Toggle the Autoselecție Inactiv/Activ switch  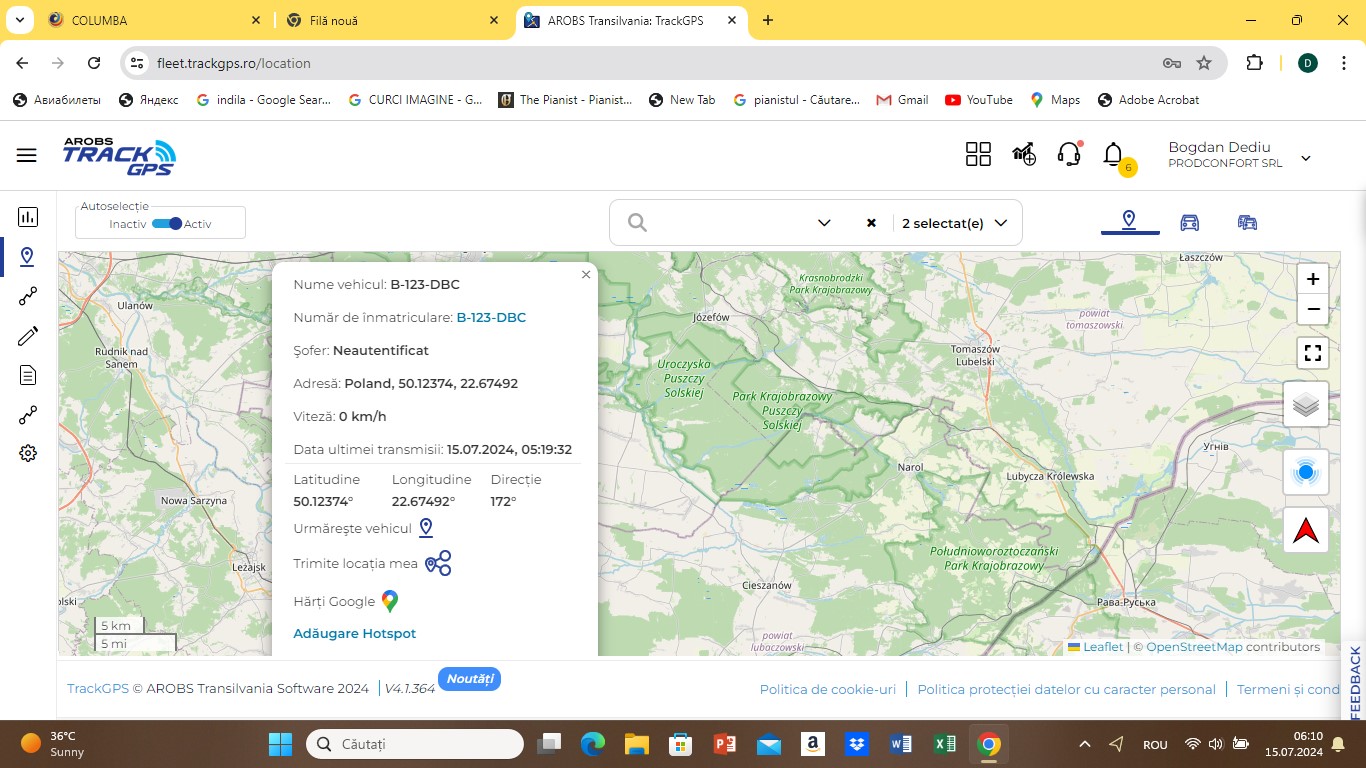click(x=166, y=224)
